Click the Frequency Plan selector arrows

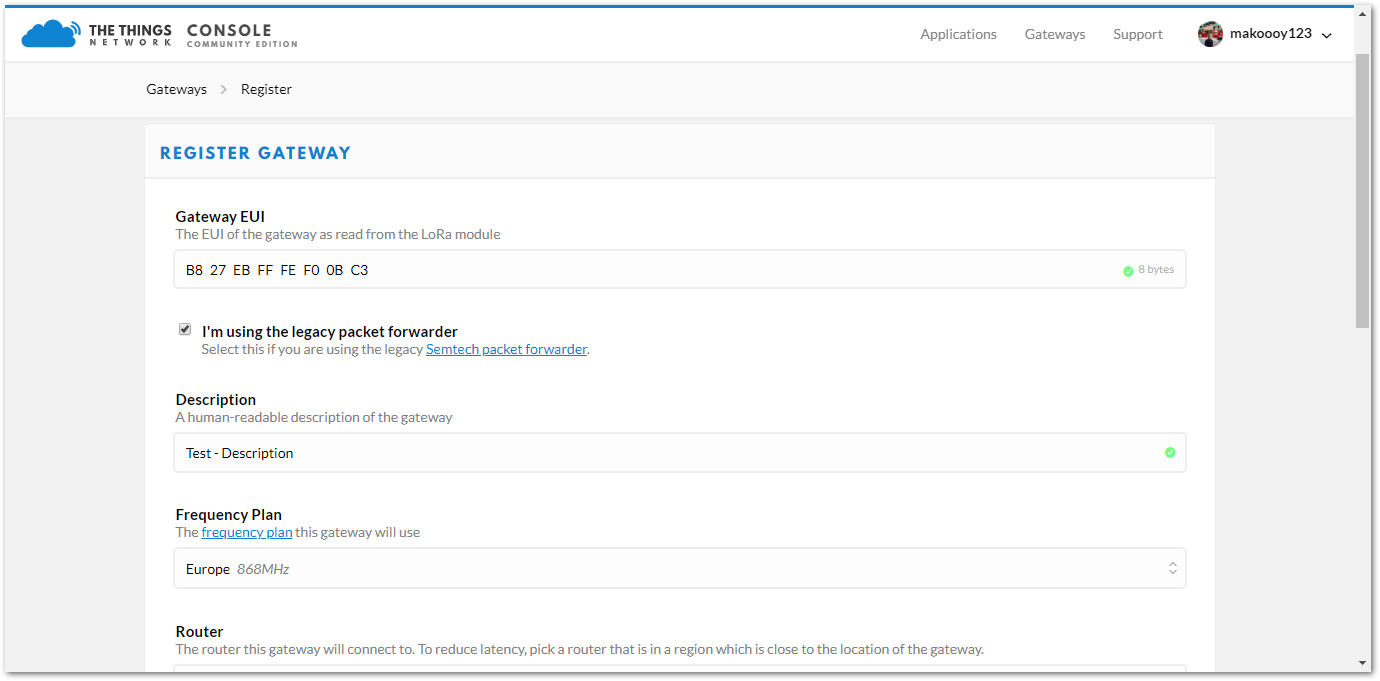[1172, 568]
